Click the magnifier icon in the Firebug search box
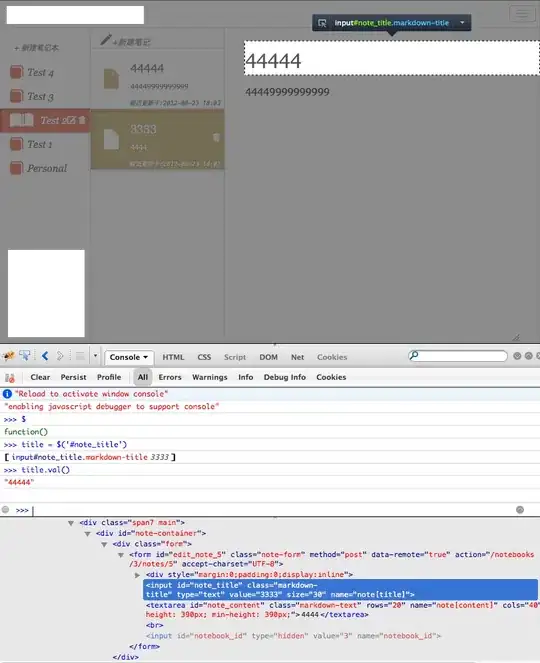 tap(414, 355)
